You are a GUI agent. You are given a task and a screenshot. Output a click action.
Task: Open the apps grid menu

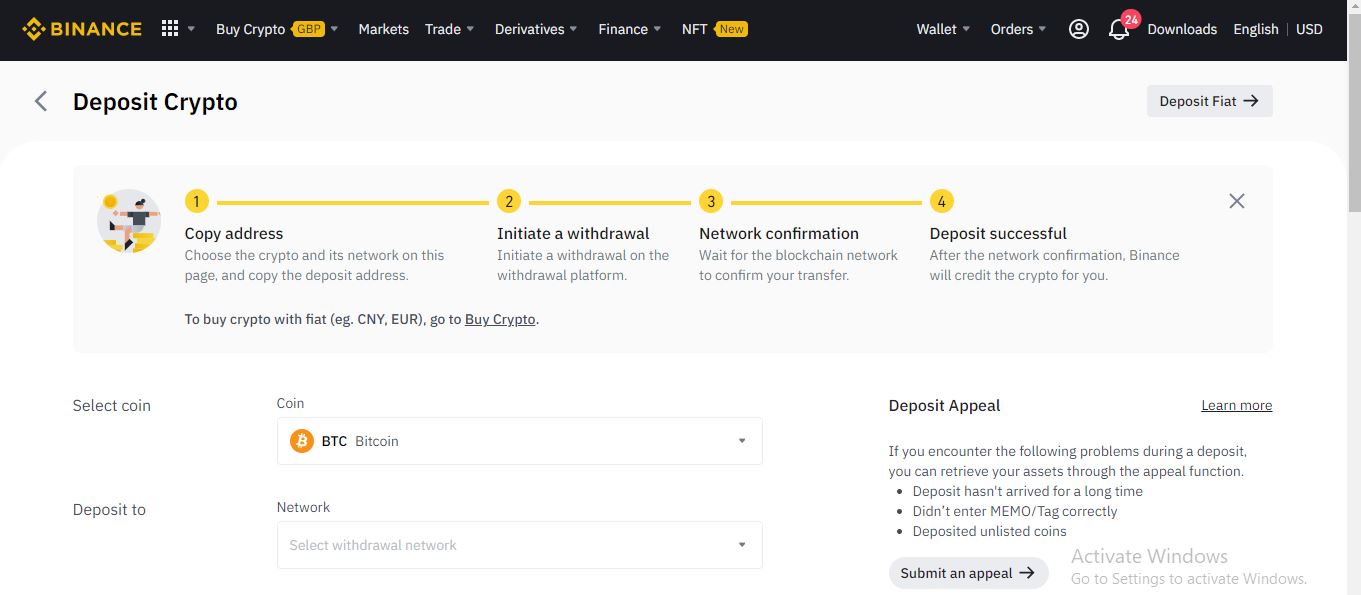(170, 29)
